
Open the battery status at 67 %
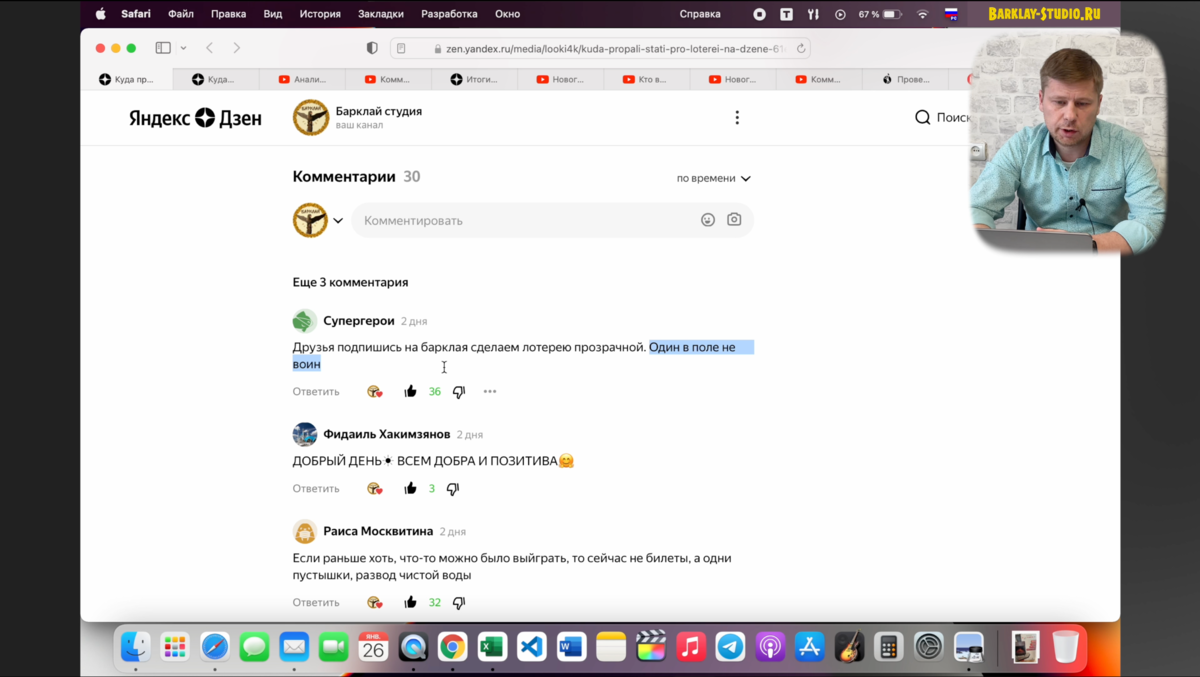pos(880,14)
